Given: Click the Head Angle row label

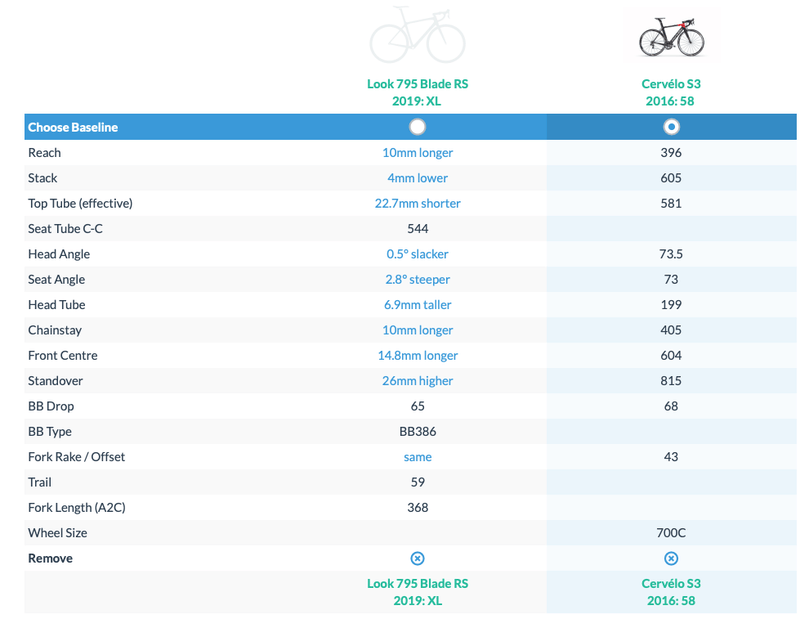Looking at the screenshot, I should [59, 254].
